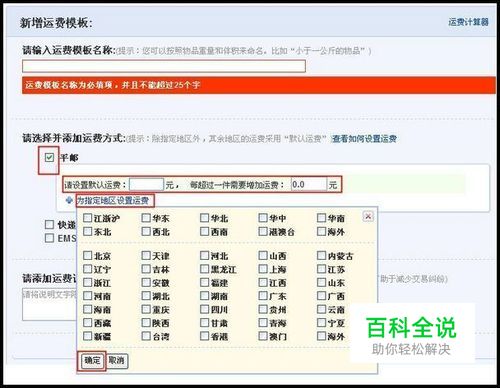Tick the 河南 checkbox
The image size is (500, 388).
click(x=87, y=296)
